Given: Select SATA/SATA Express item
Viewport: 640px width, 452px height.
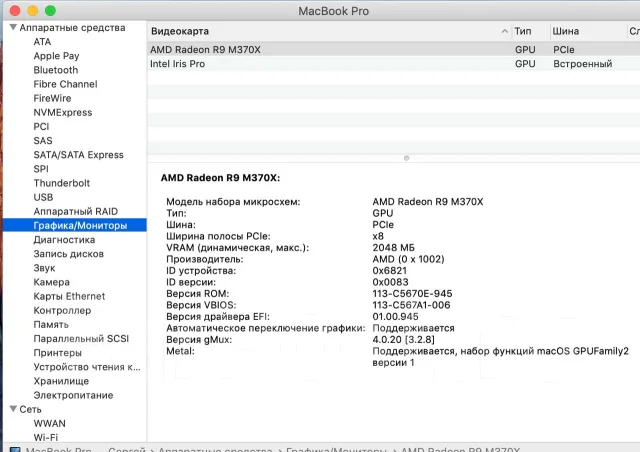Looking at the screenshot, I should pos(78,155).
